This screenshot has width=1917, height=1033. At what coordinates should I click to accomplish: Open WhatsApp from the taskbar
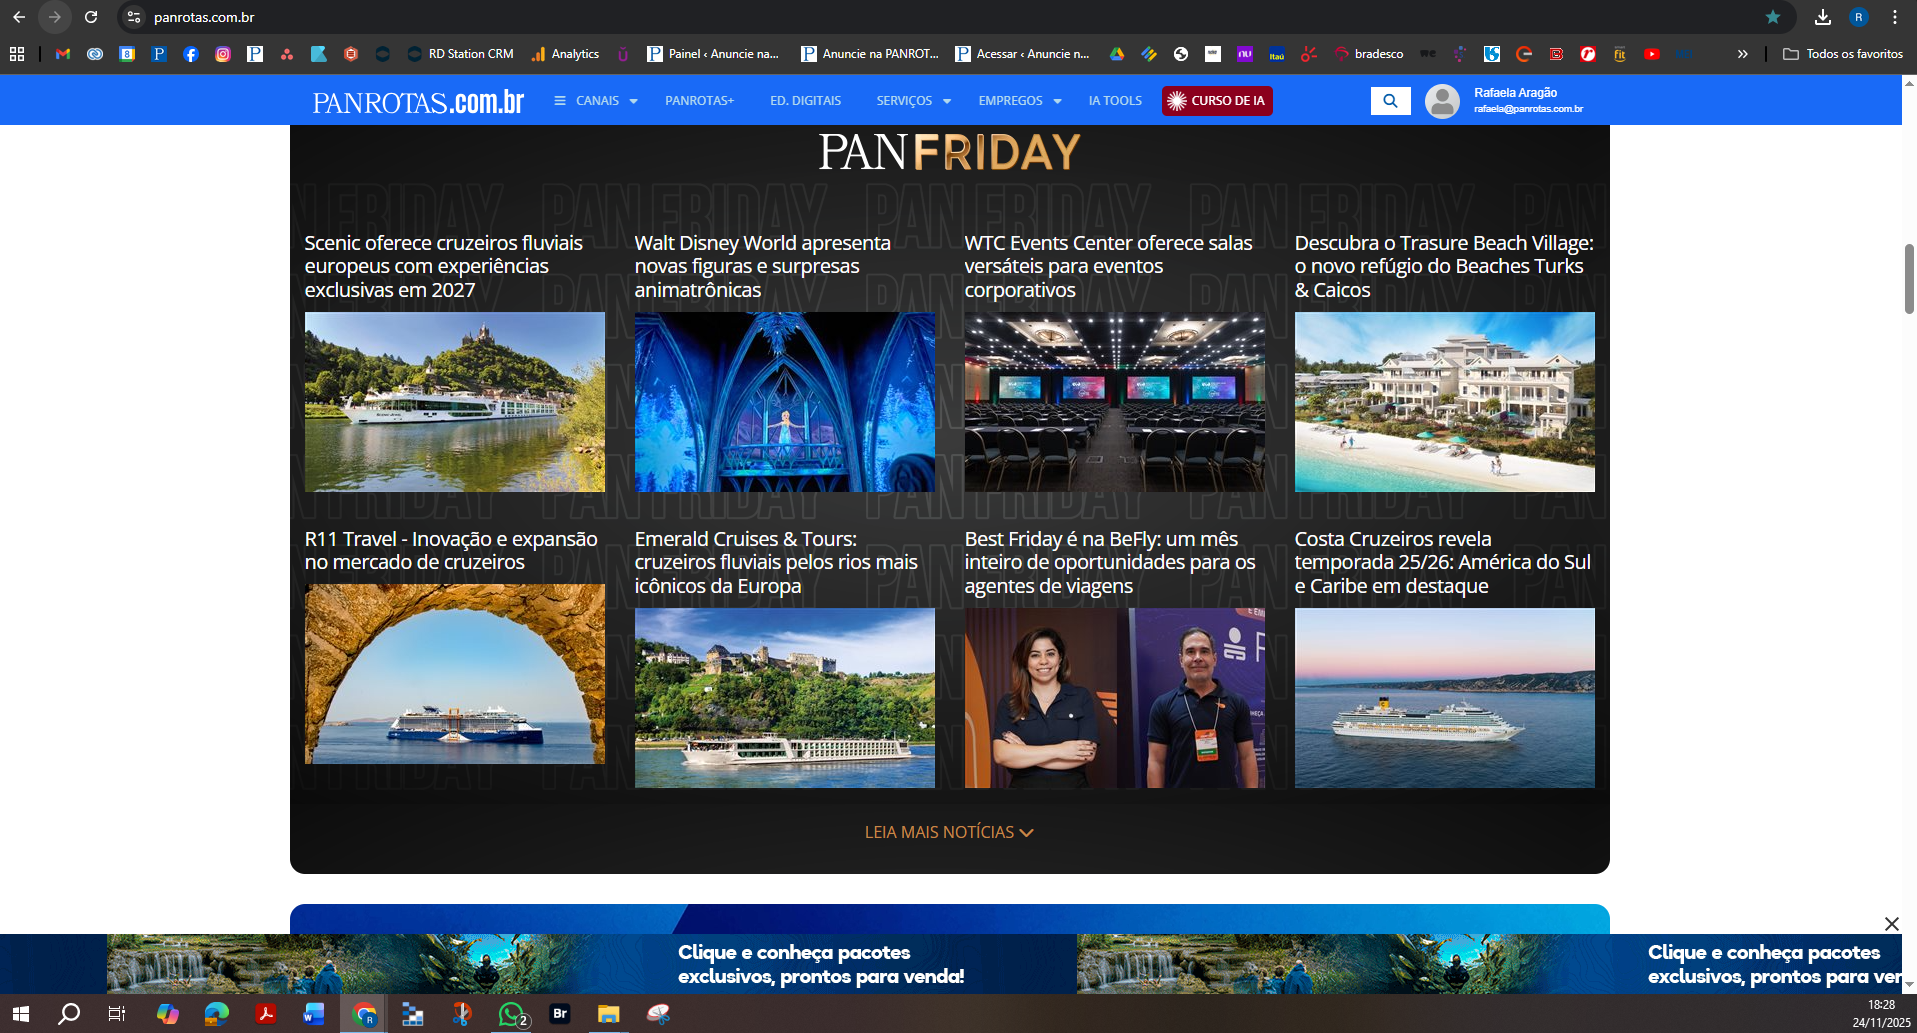click(511, 1014)
